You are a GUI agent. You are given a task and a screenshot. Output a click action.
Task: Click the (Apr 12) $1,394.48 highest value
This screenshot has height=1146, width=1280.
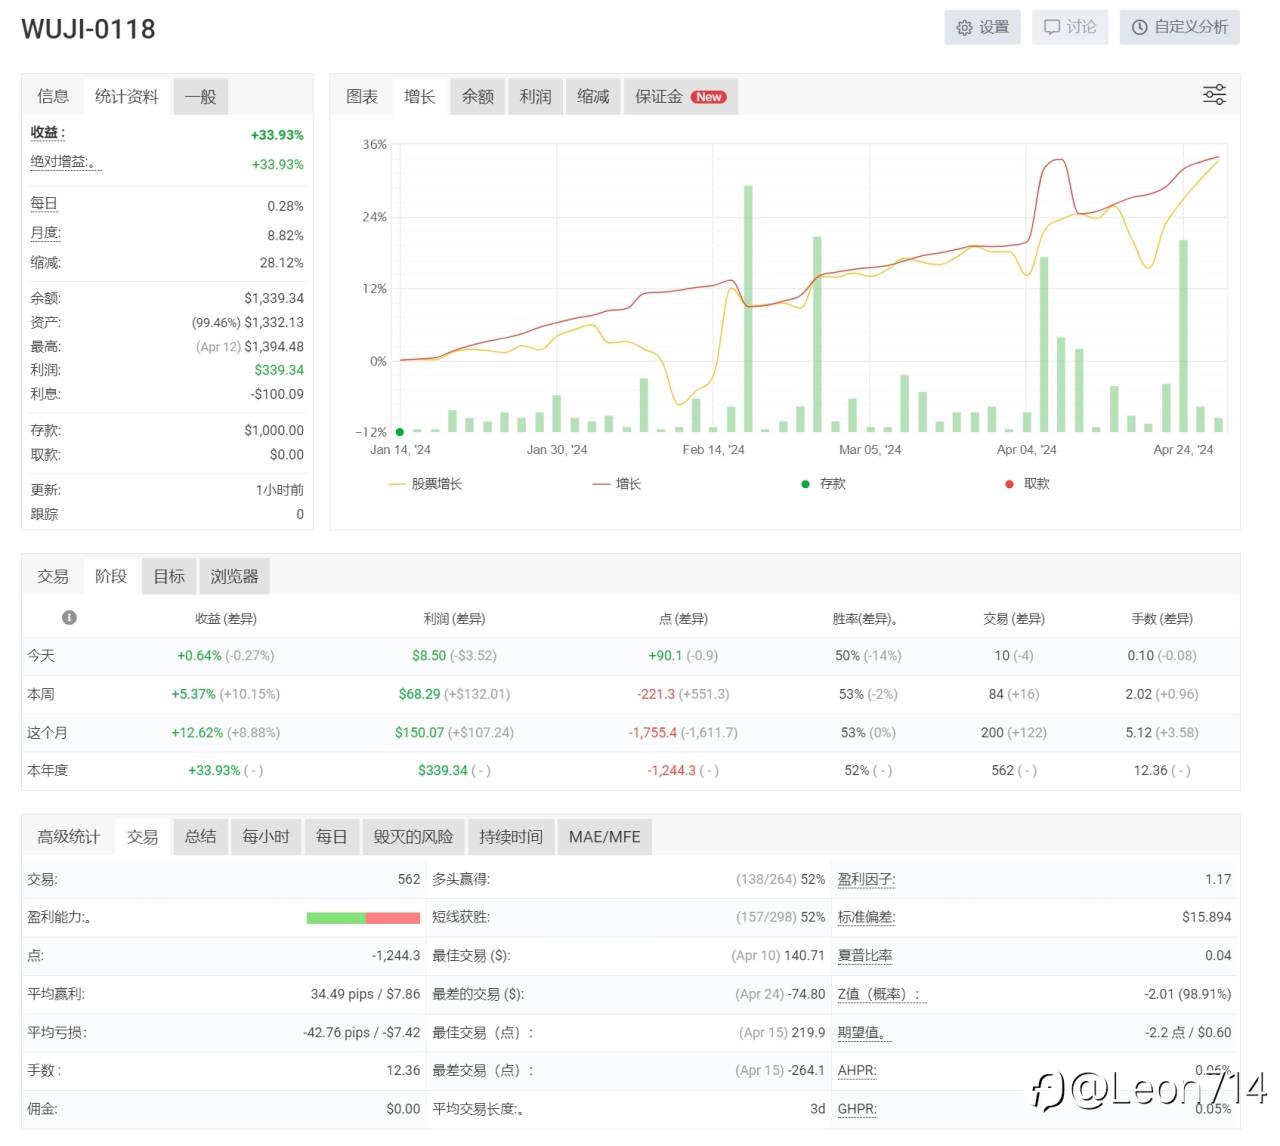250,347
